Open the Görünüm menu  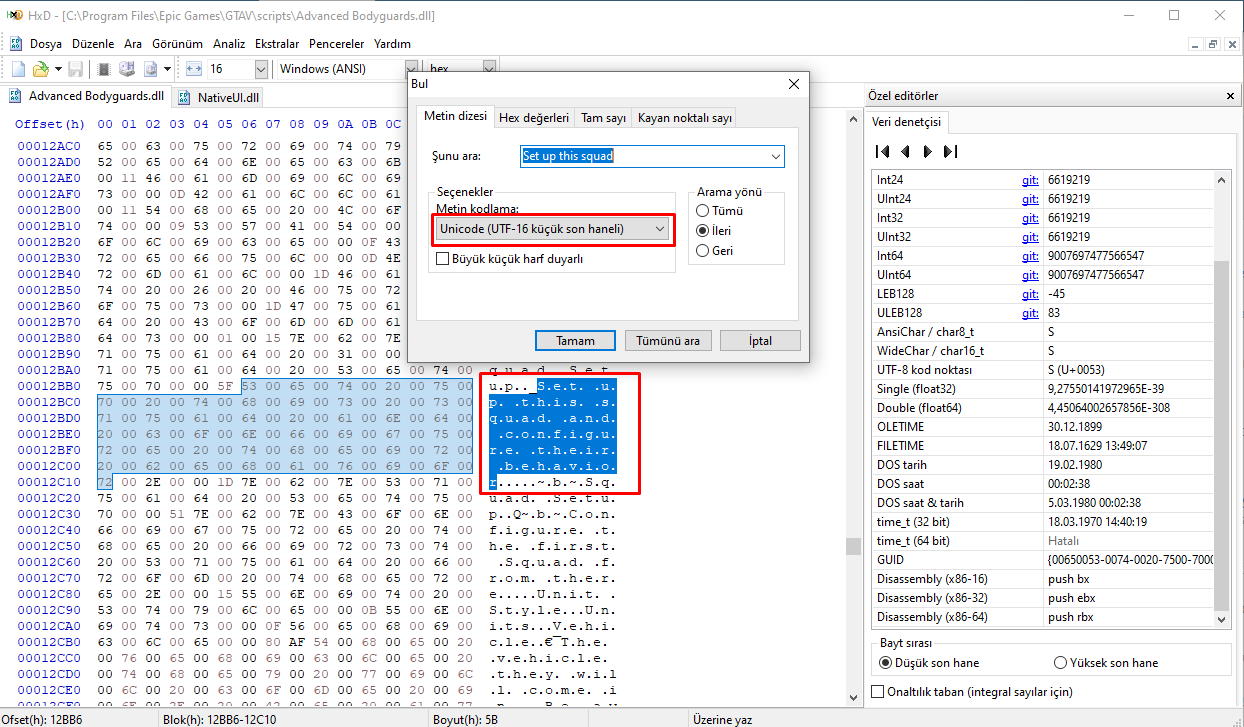coord(178,44)
